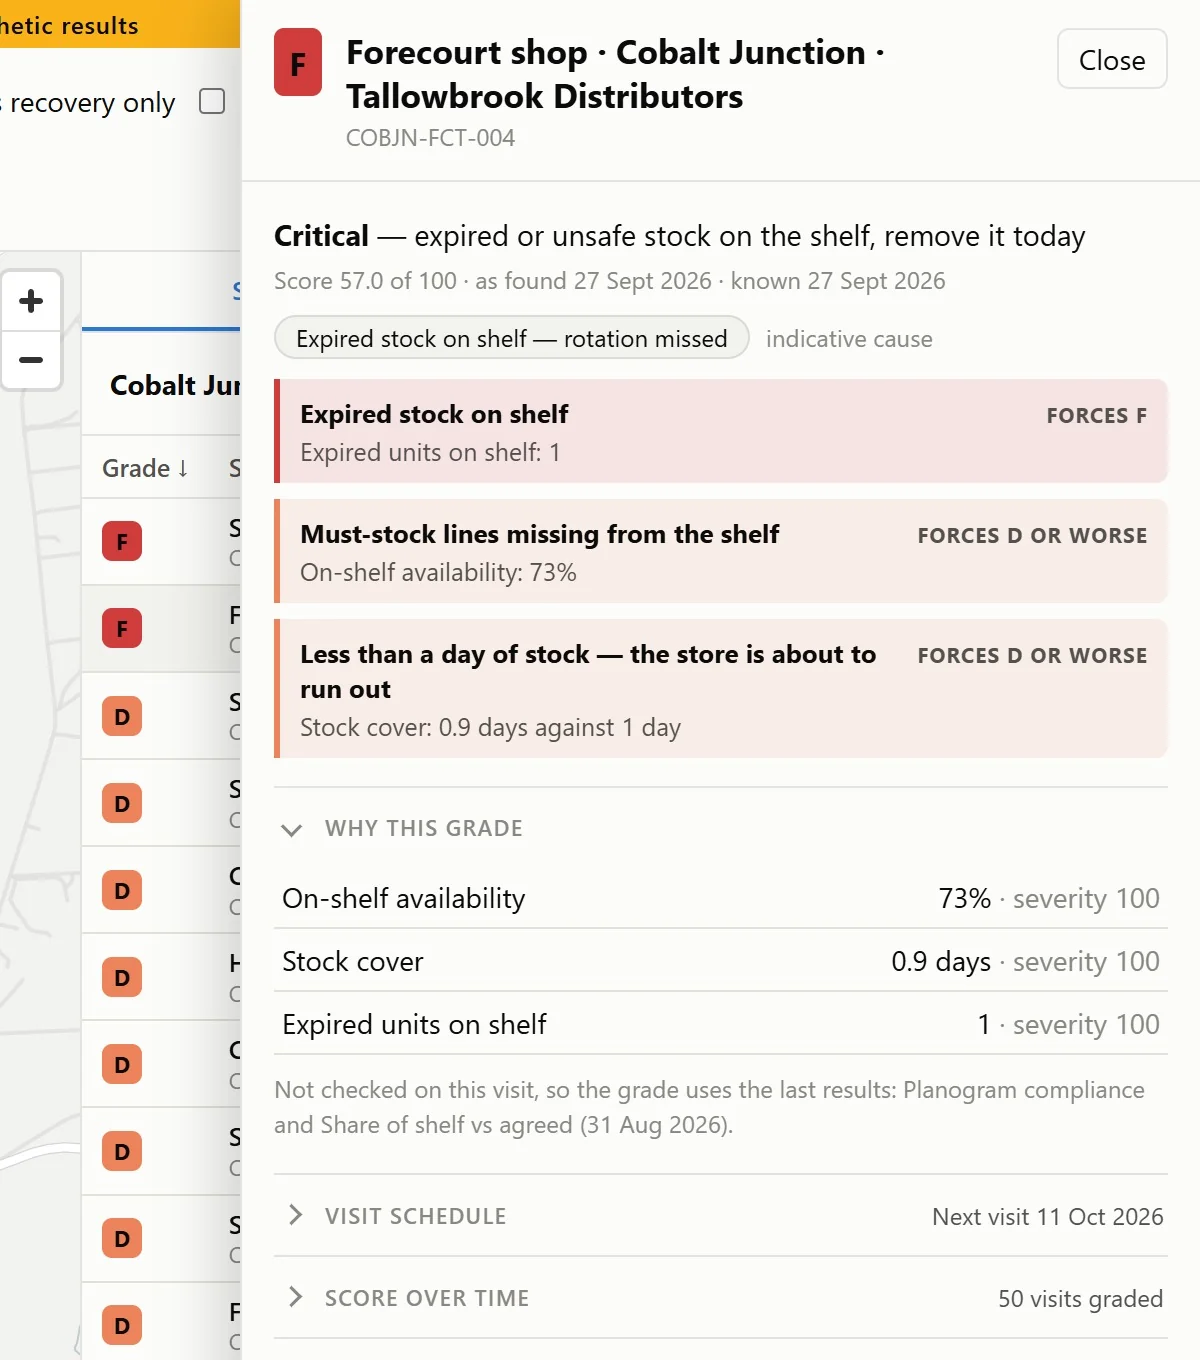Click 'Stock cover: 0.9 days against 1 day'
Screen dimensions: 1200x1360
[490, 727]
